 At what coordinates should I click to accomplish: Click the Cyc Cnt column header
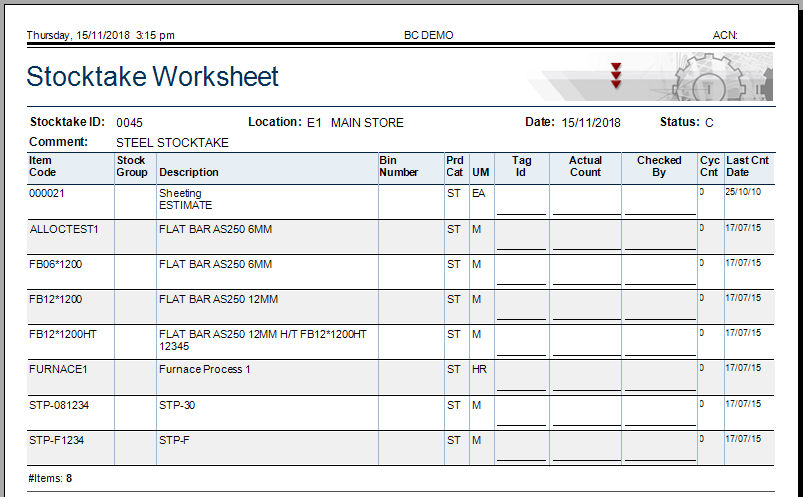(710, 167)
